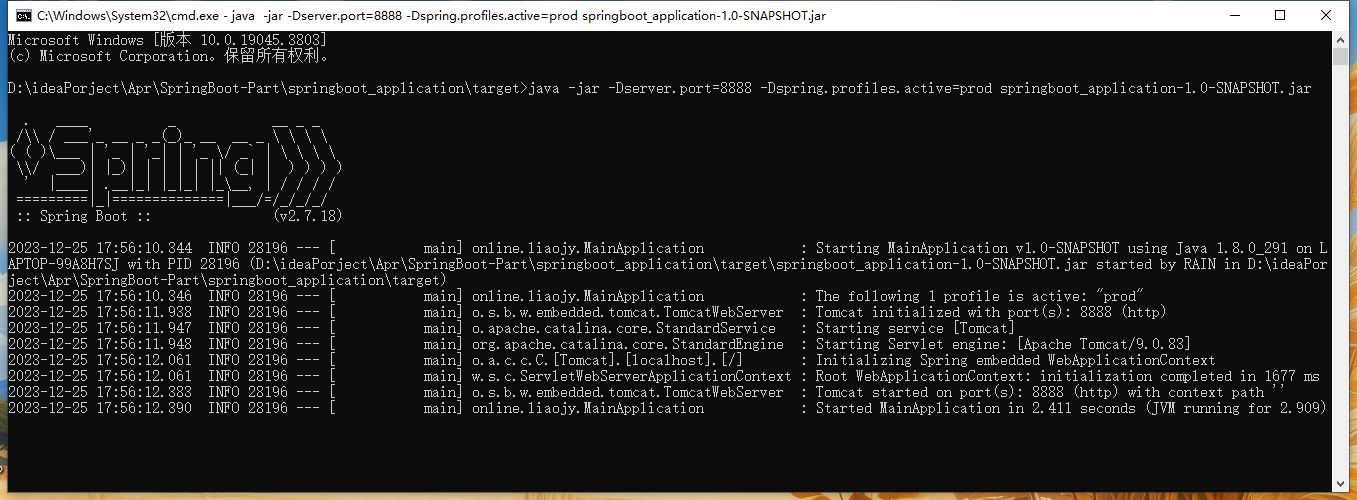Image resolution: width=1357 pixels, height=500 pixels.
Task: Minimize the command prompt window
Action: point(1234,15)
